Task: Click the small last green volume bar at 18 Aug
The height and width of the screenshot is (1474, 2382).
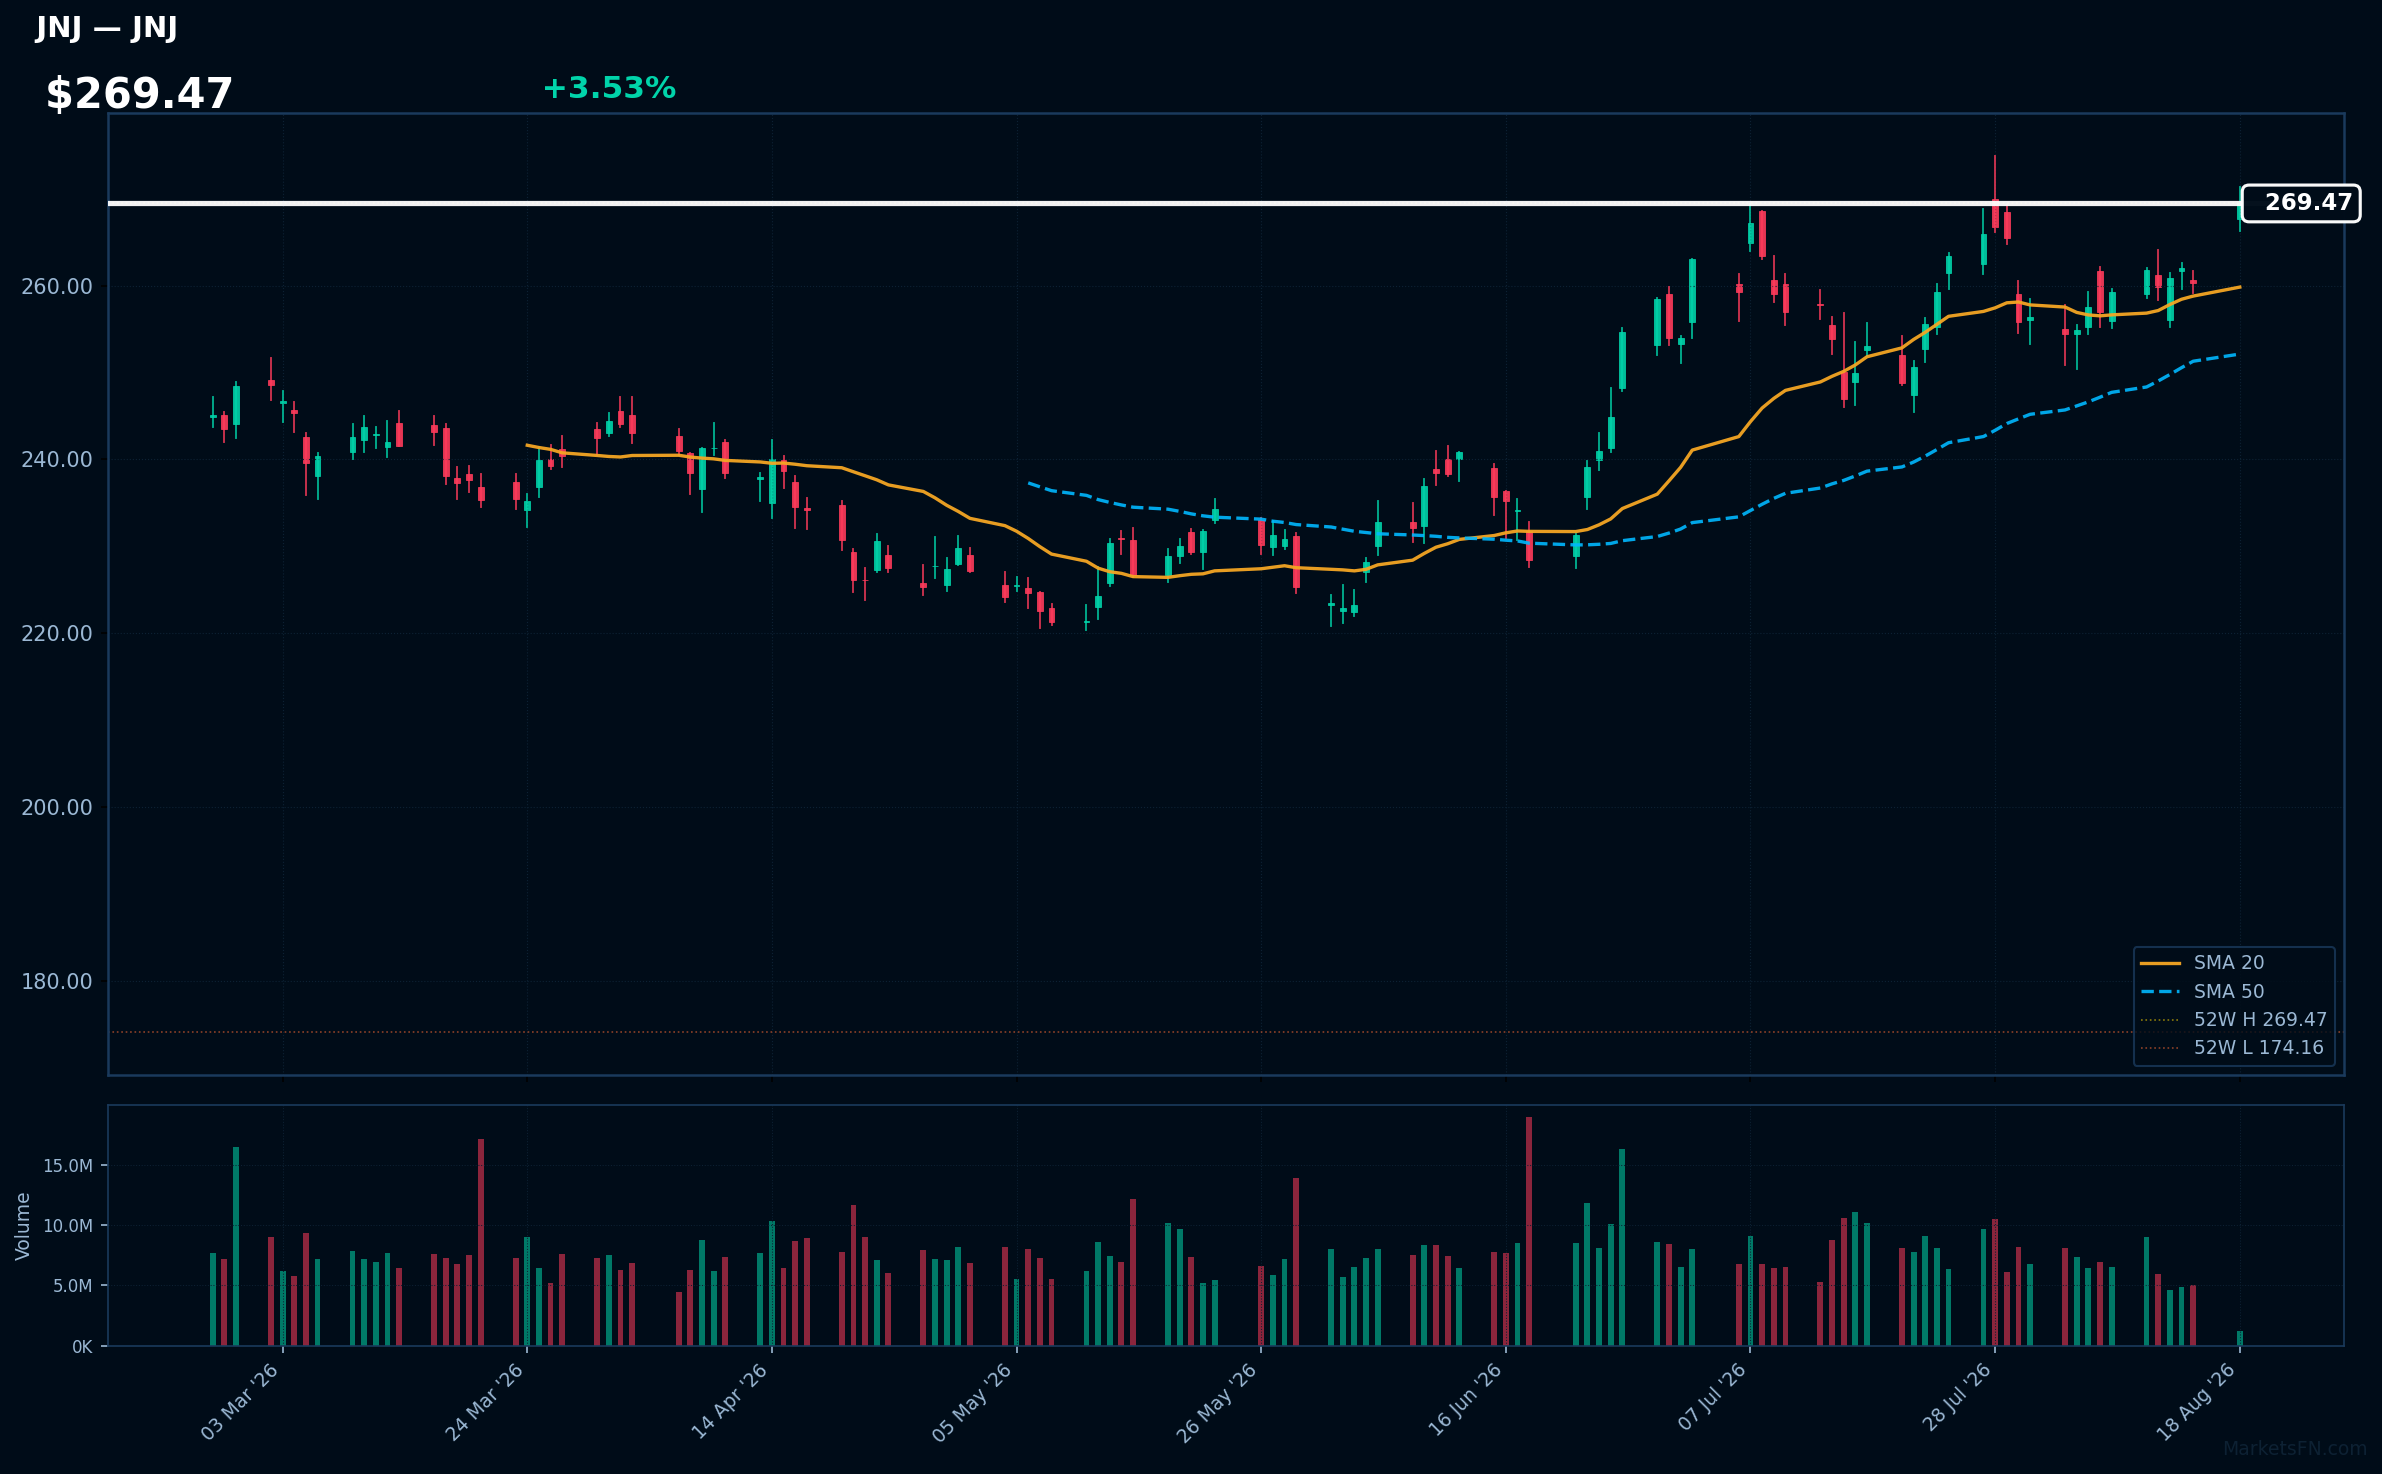Action: point(2240,1338)
